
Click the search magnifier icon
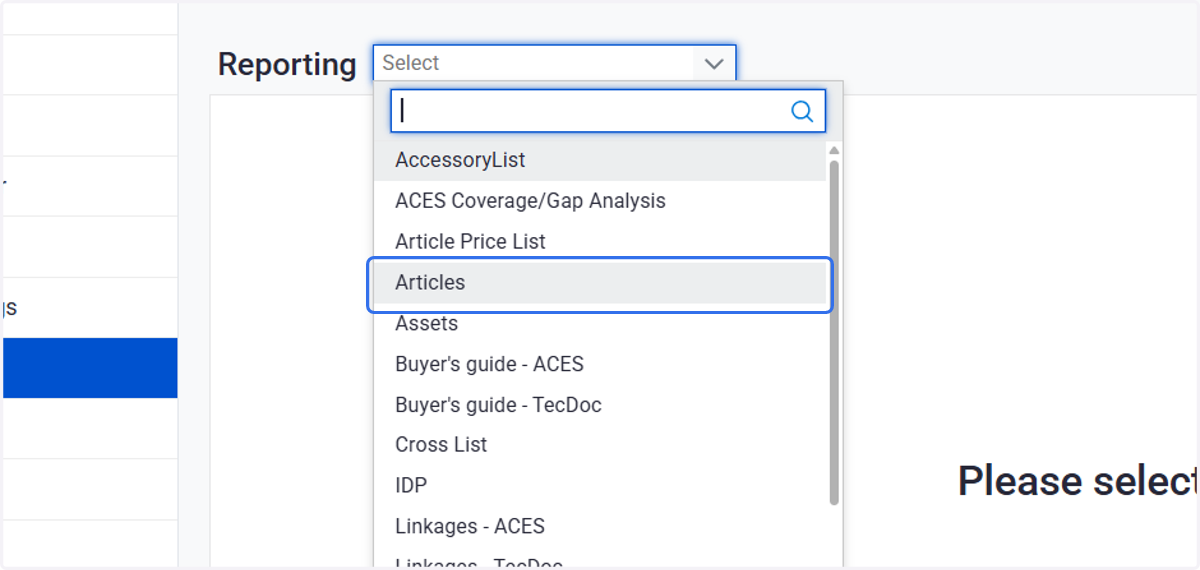point(802,111)
